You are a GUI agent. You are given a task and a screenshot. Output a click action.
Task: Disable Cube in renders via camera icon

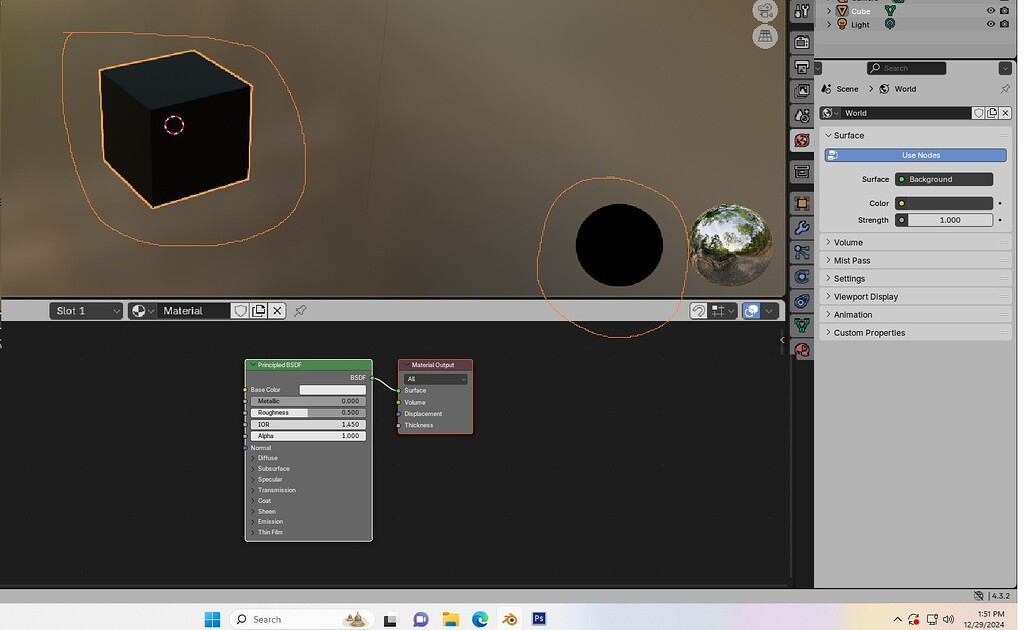[1004, 11]
